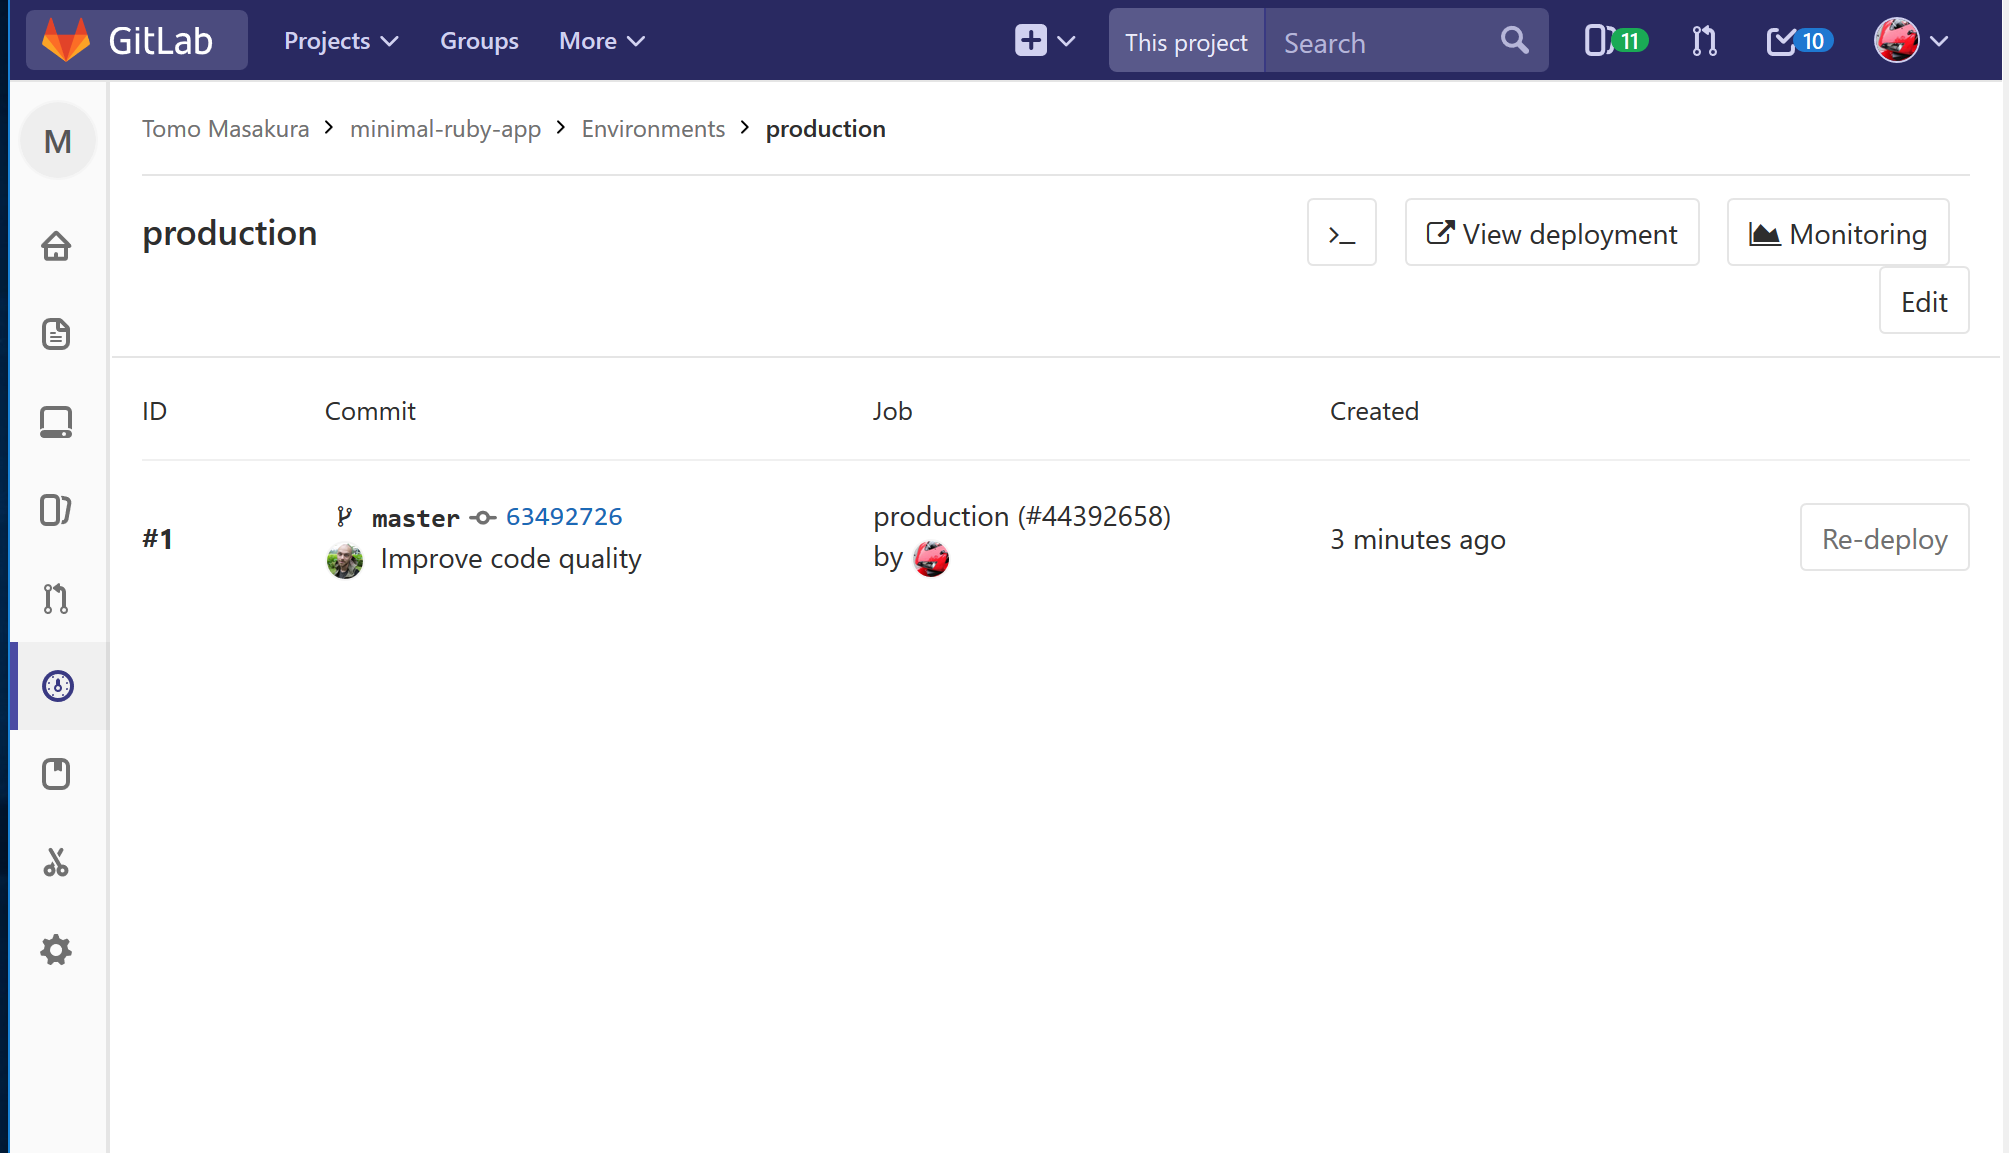Click the Re-deploy button
The width and height of the screenshot is (2009, 1153).
pos(1884,539)
